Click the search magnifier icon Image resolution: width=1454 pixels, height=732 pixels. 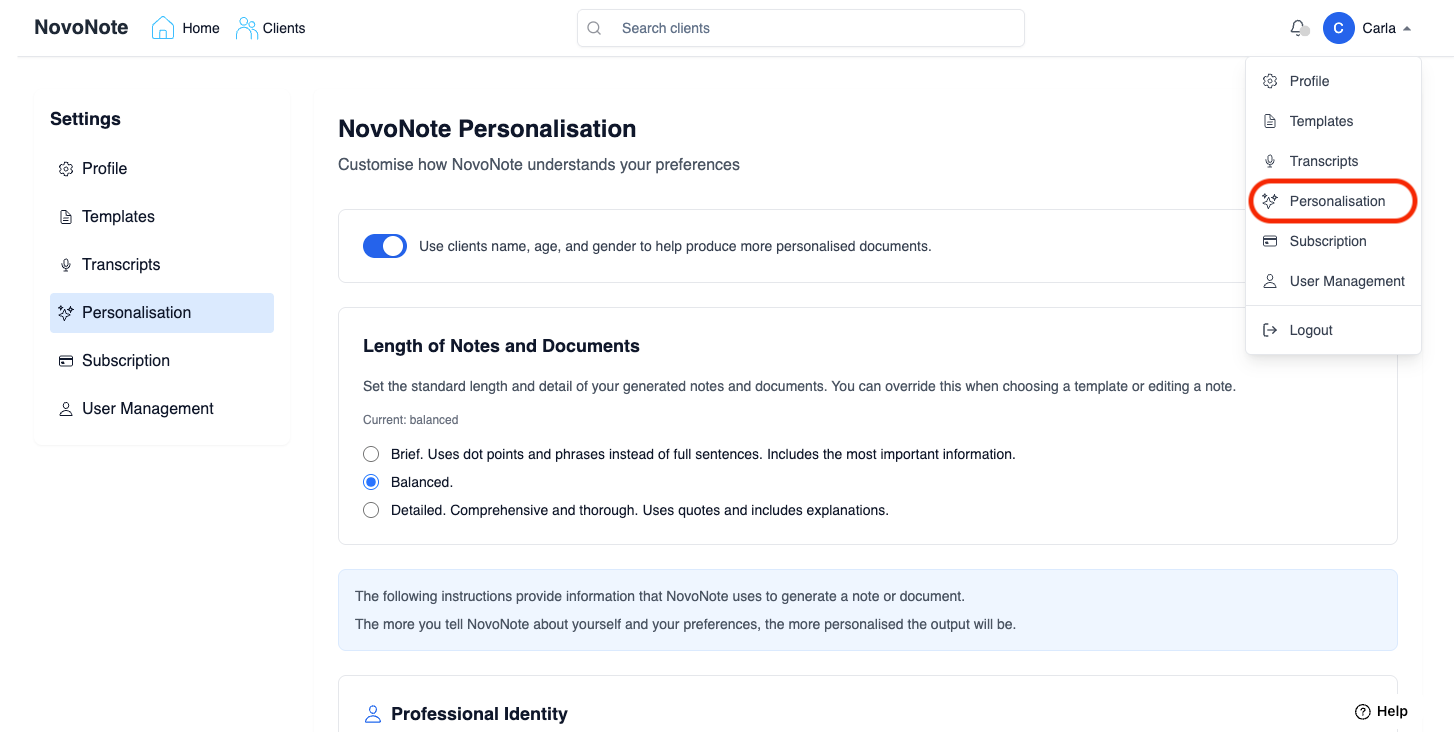point(594,28)
